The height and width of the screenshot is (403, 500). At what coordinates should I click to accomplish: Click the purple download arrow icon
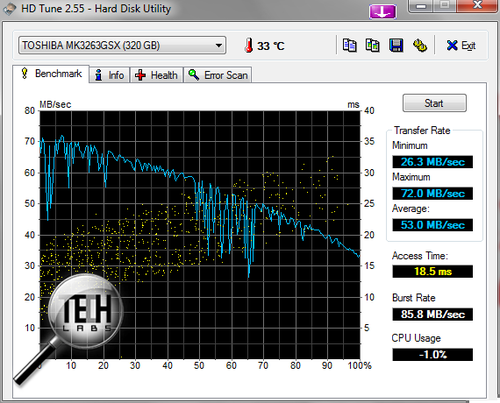click(x=383, y=12)
